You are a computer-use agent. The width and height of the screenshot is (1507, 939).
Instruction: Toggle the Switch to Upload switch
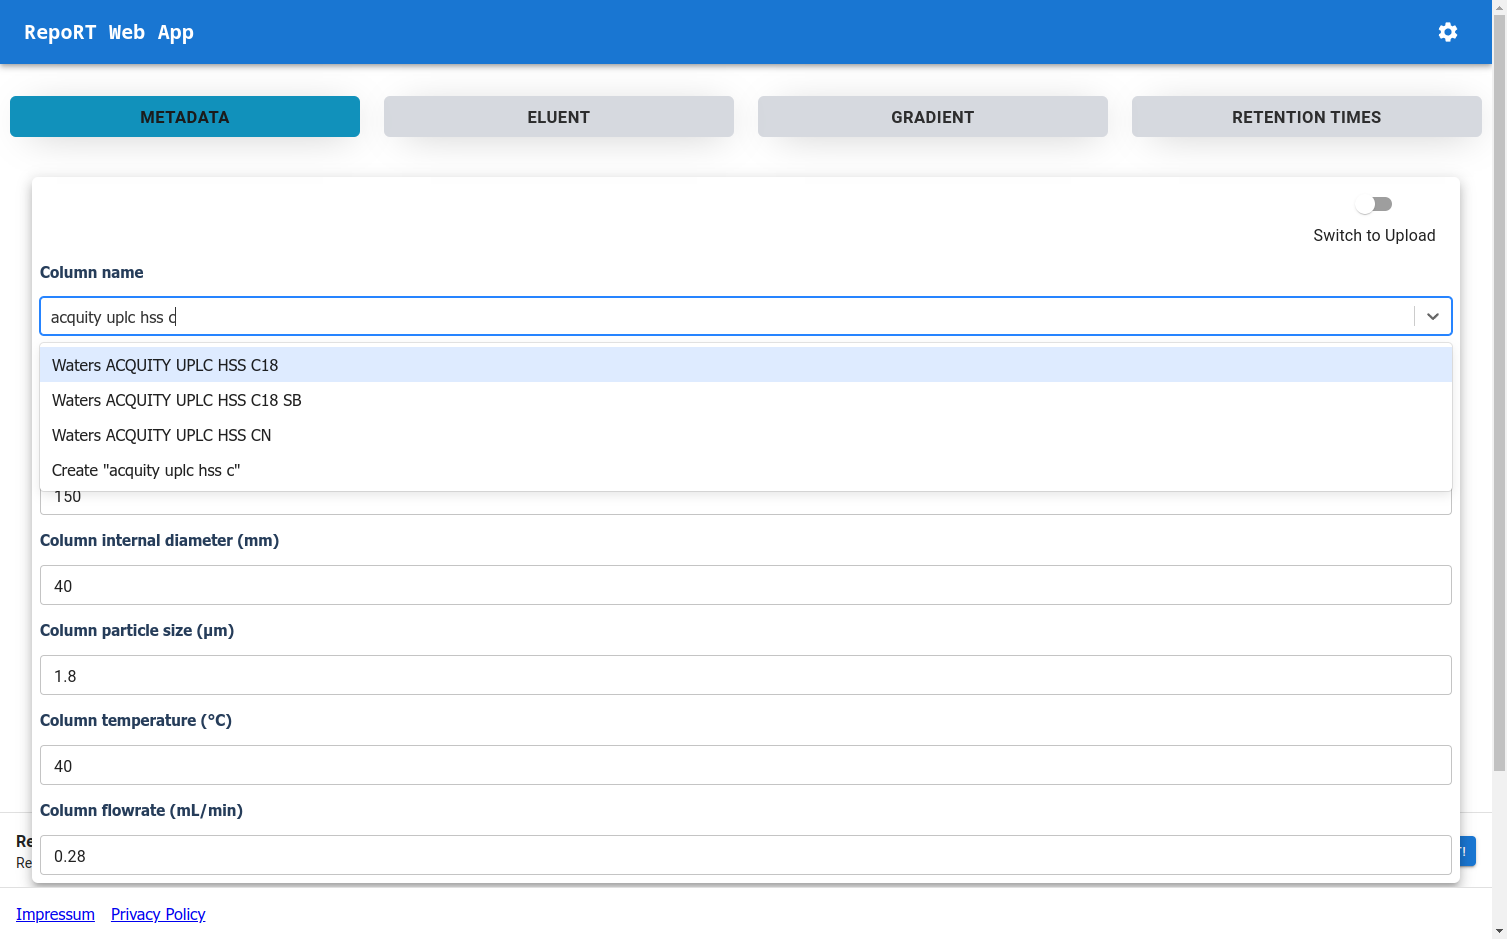pos(1374,204)
